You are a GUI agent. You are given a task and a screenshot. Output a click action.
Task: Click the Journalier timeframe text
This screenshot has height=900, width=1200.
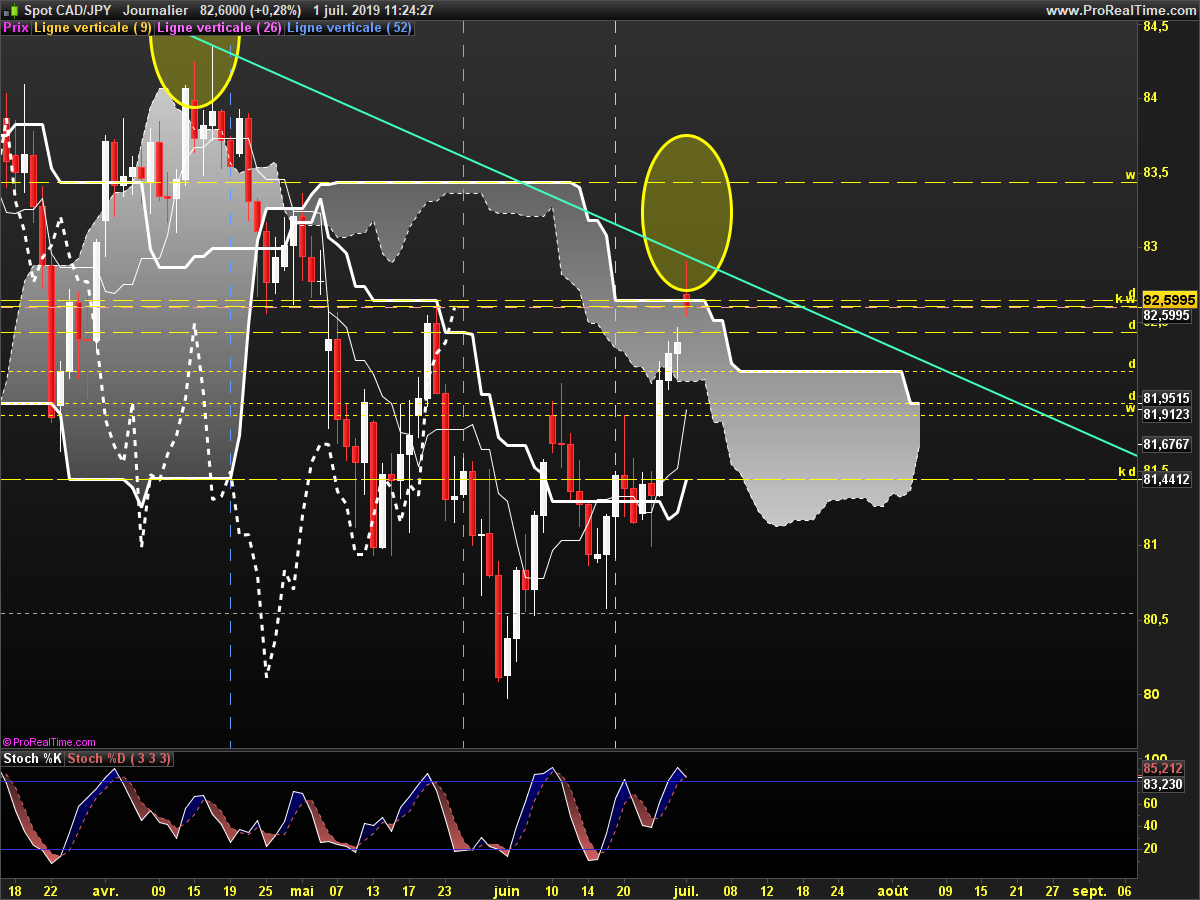(155, 10)
